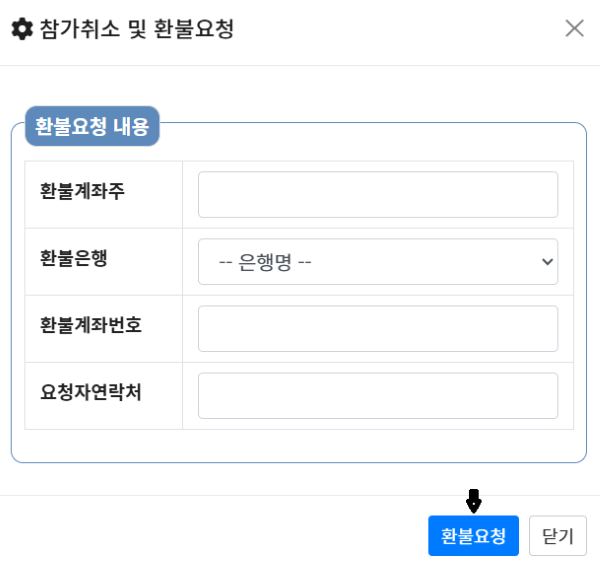Viewport: 600px width, 565px height.
Task: Expand the 환불은행 dropdown chevron
Action: click(x=547, y=262)
